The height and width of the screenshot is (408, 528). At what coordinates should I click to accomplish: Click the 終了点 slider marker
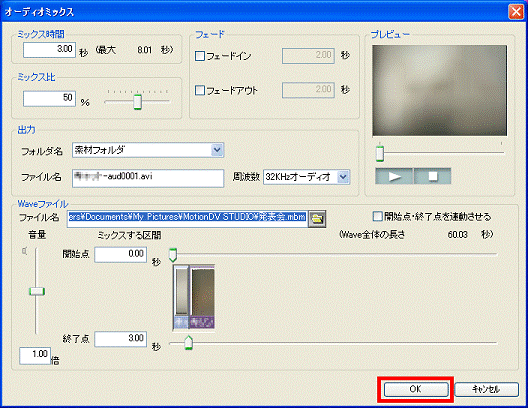pyautogui.click(x=189, y=343)
